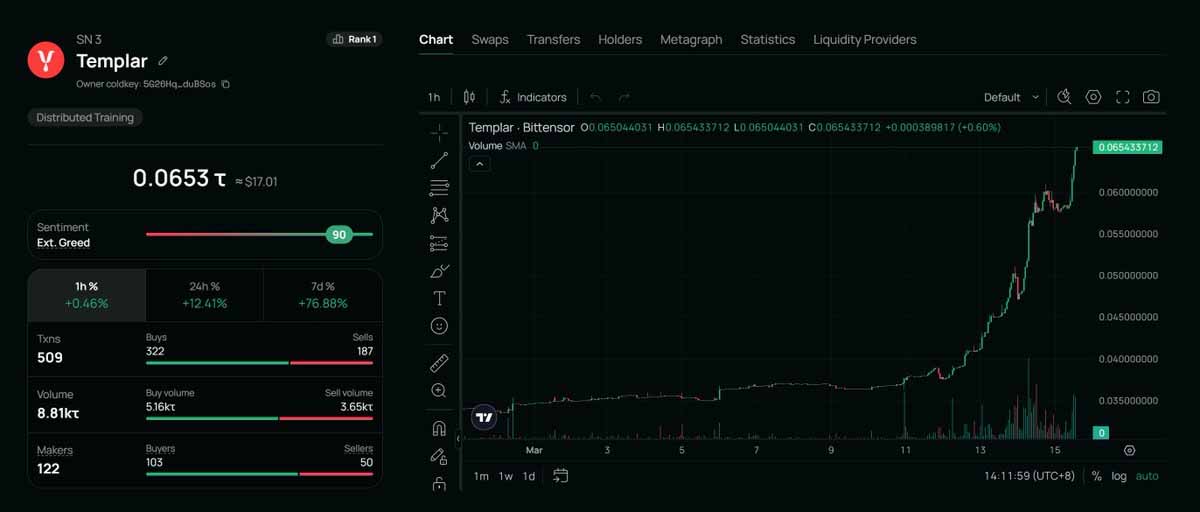Viewport: 1200px width, 512px height.
Task: Open the forecasting and measurement tools
Action: [x=439, y=243]
